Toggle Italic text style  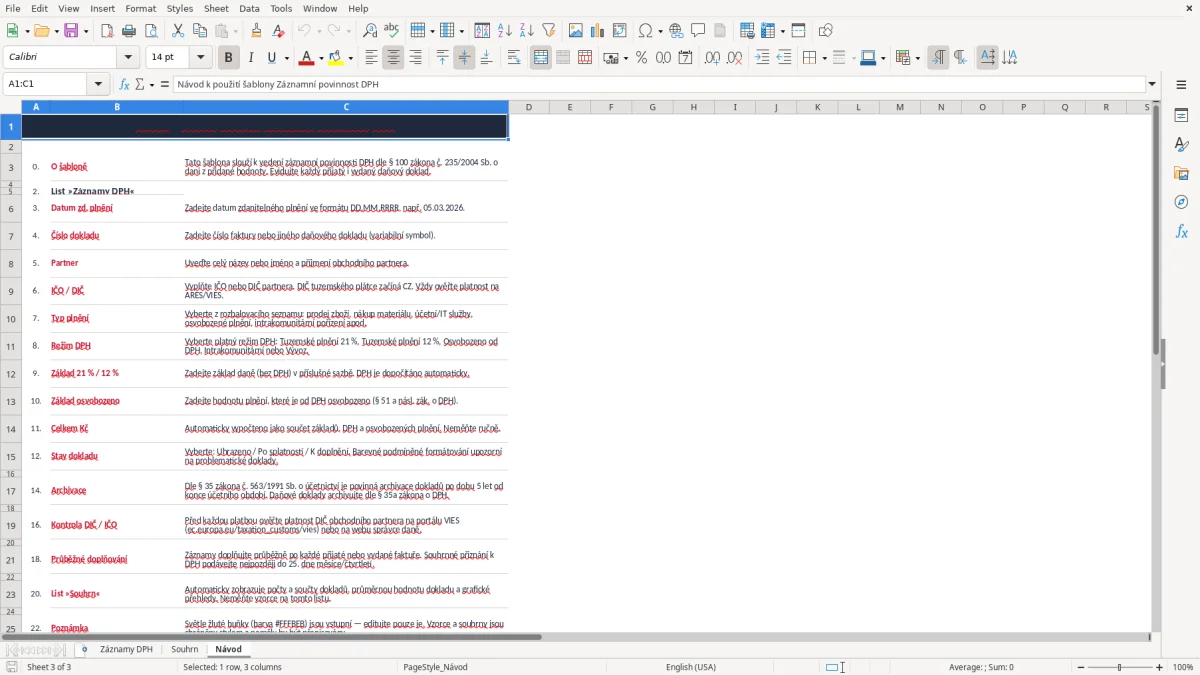[x=250, y=58]
